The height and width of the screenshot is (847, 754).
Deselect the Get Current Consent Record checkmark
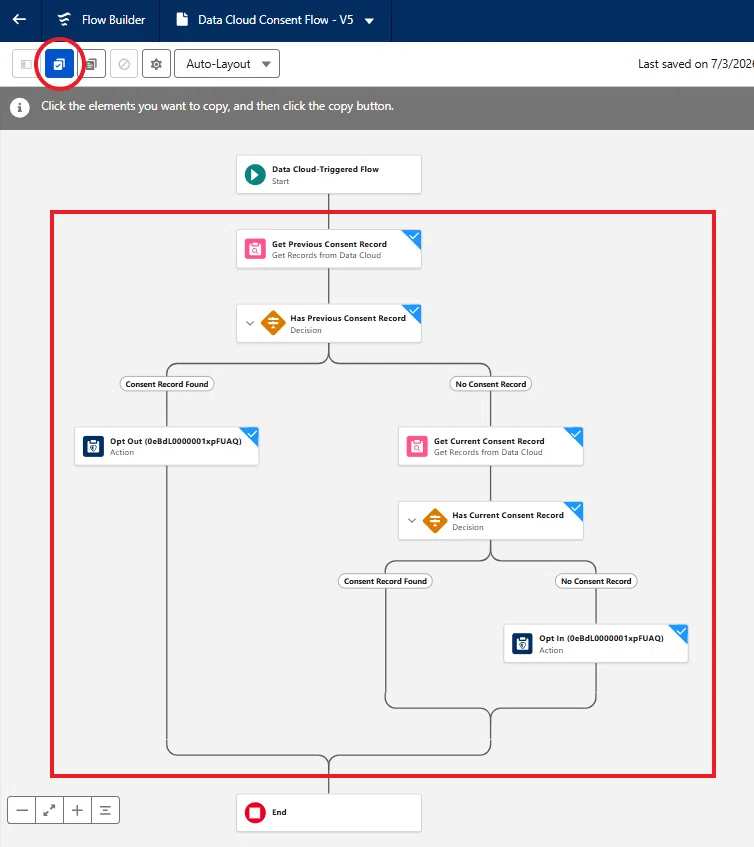[575, 434]
